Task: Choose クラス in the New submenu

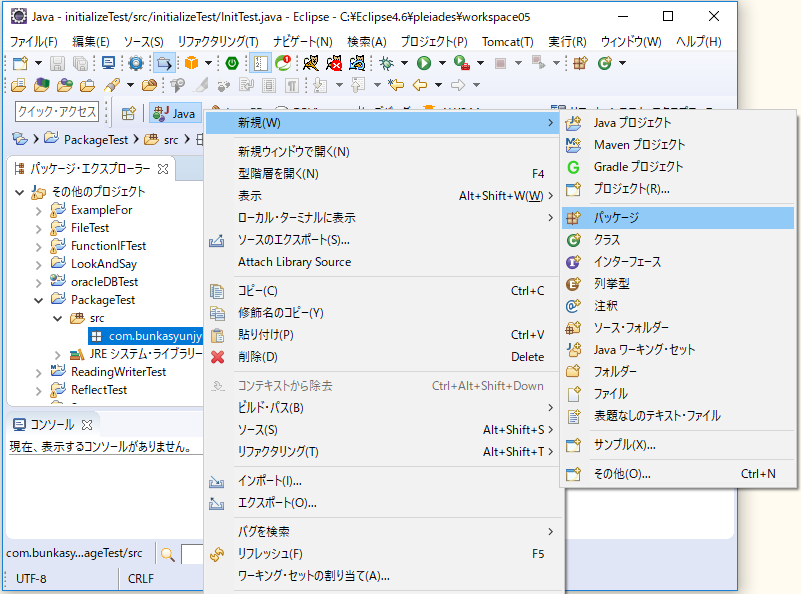Action: coord(678,240)
